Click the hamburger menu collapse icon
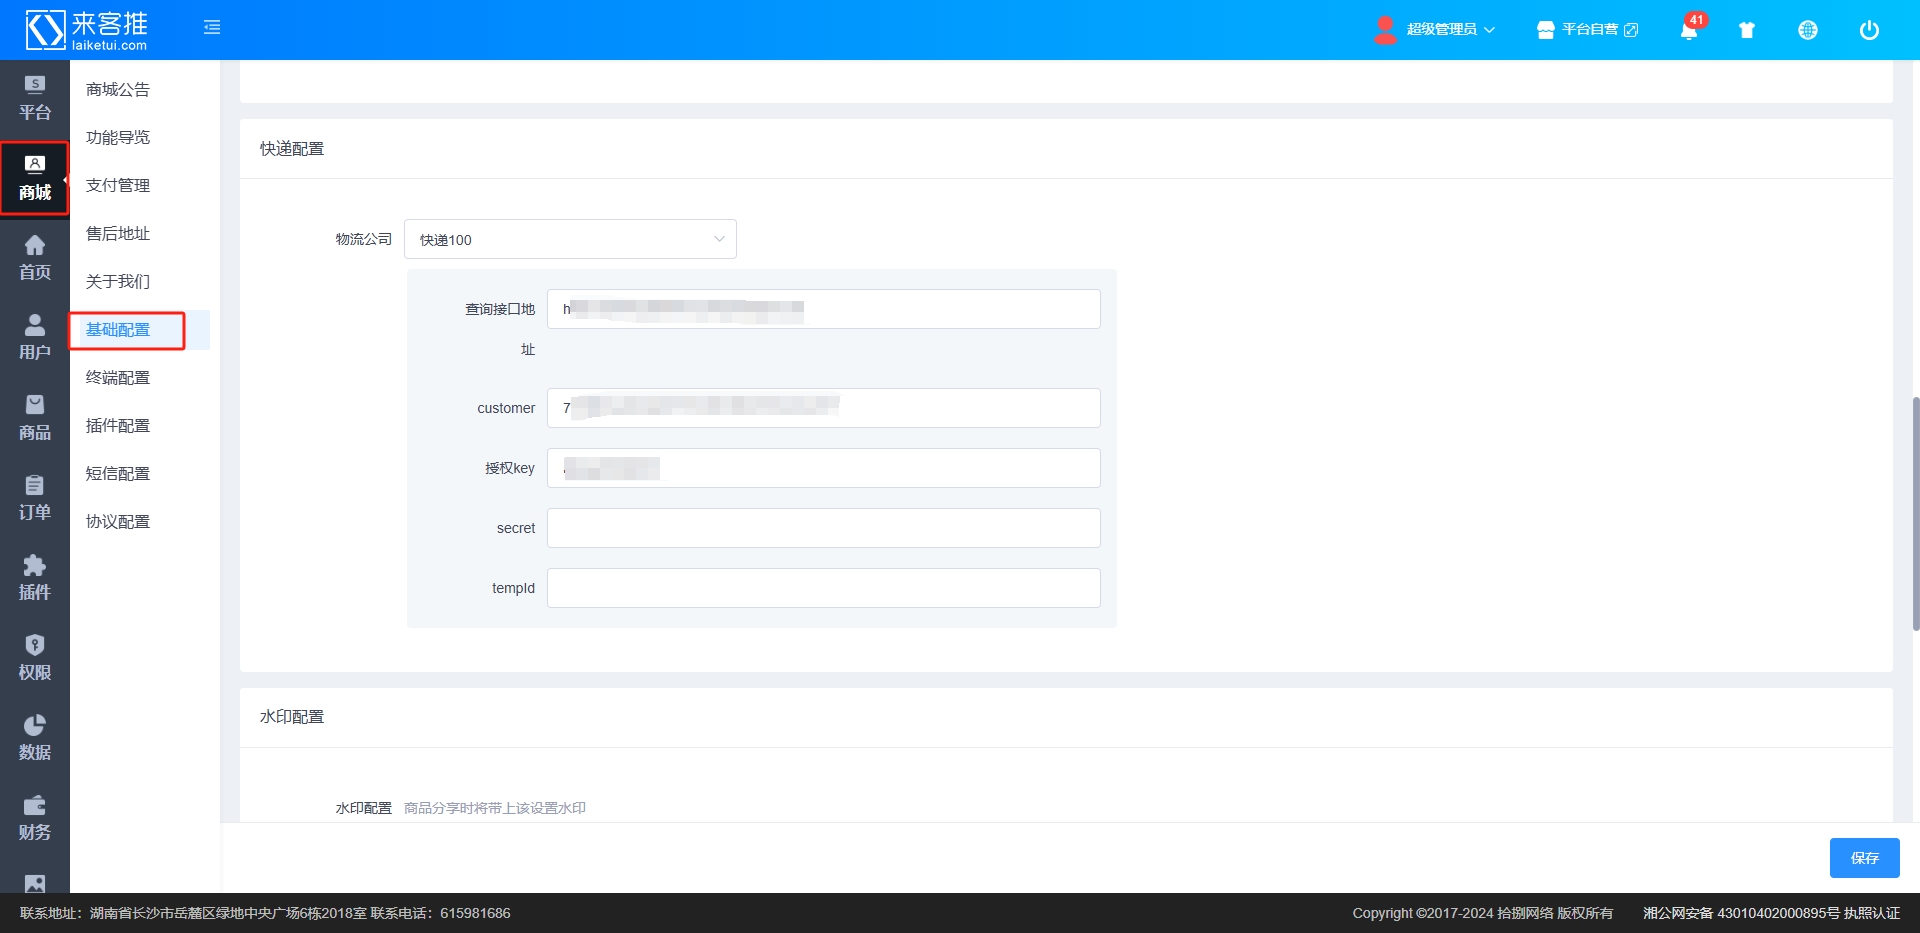Viewport: 1920px width, 933px height. coord(212,28)
